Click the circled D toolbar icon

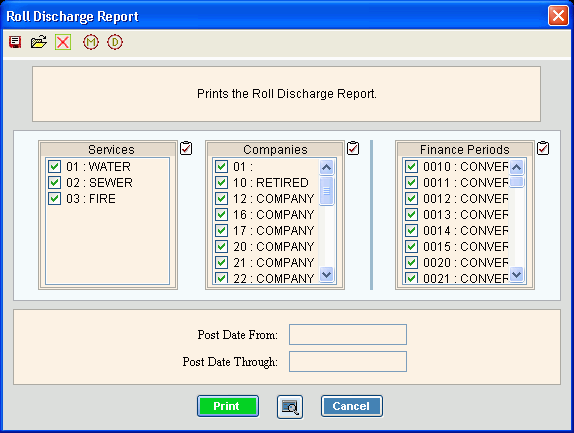(x=115, y=42)
